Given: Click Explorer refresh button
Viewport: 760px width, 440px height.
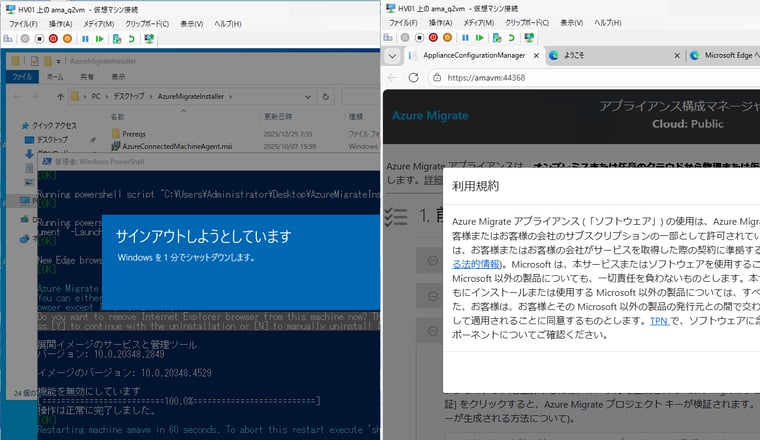Looking at the screenshot, I should pos(326,96).
